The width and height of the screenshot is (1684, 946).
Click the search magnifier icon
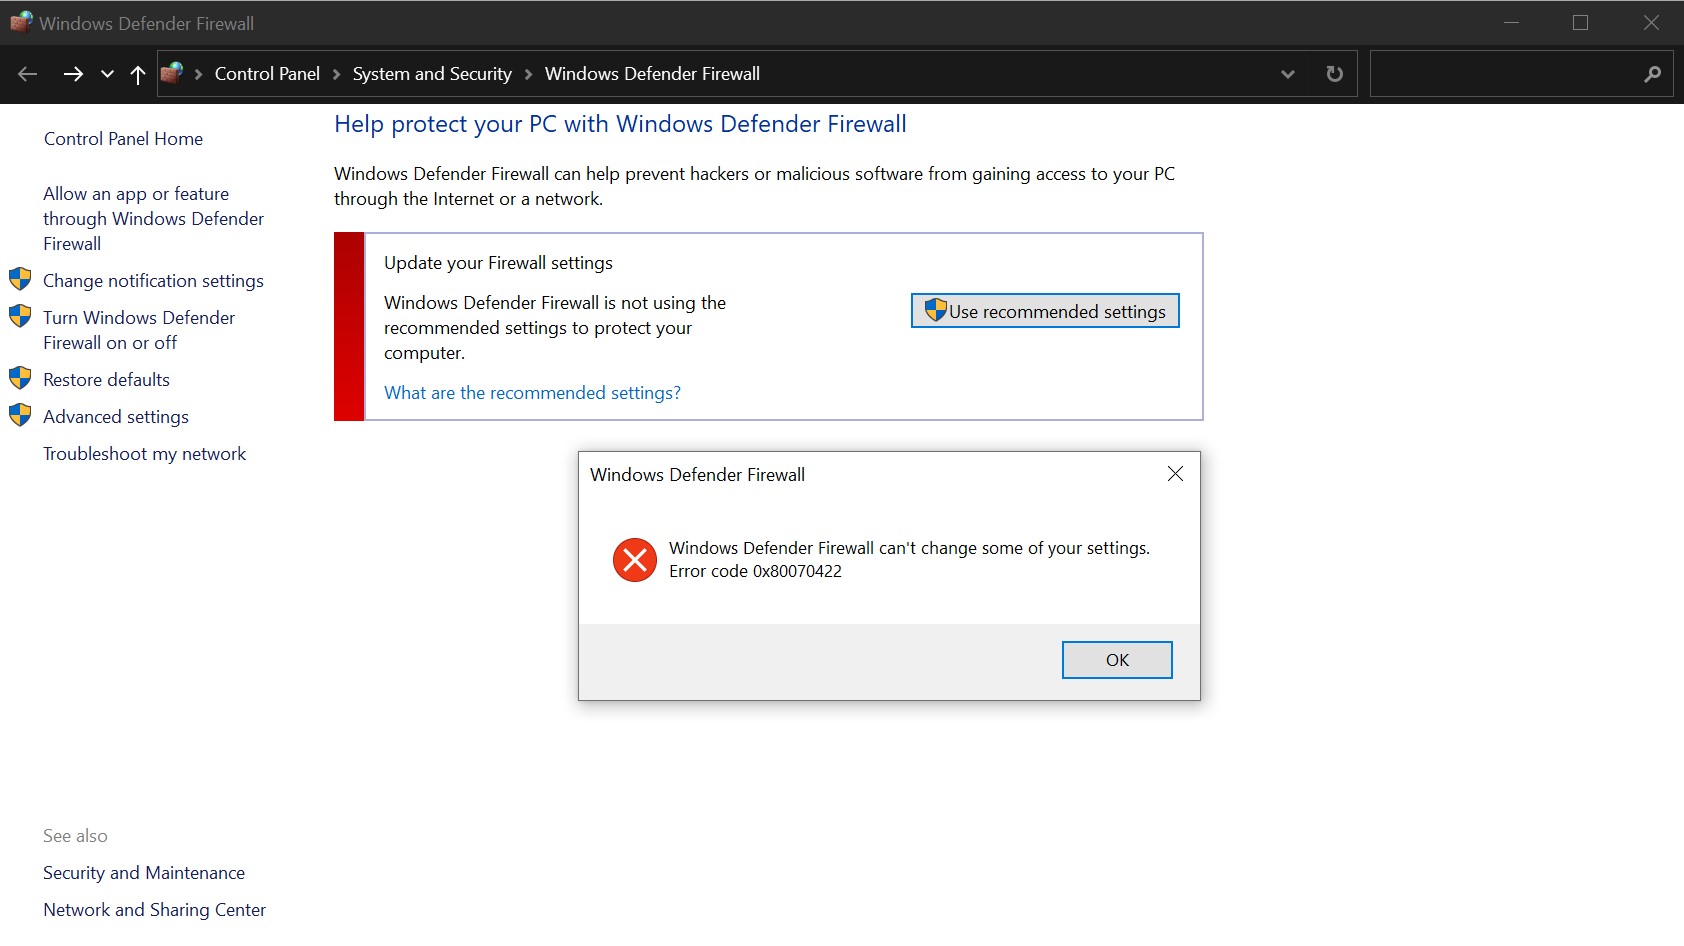coord(1652,74)
